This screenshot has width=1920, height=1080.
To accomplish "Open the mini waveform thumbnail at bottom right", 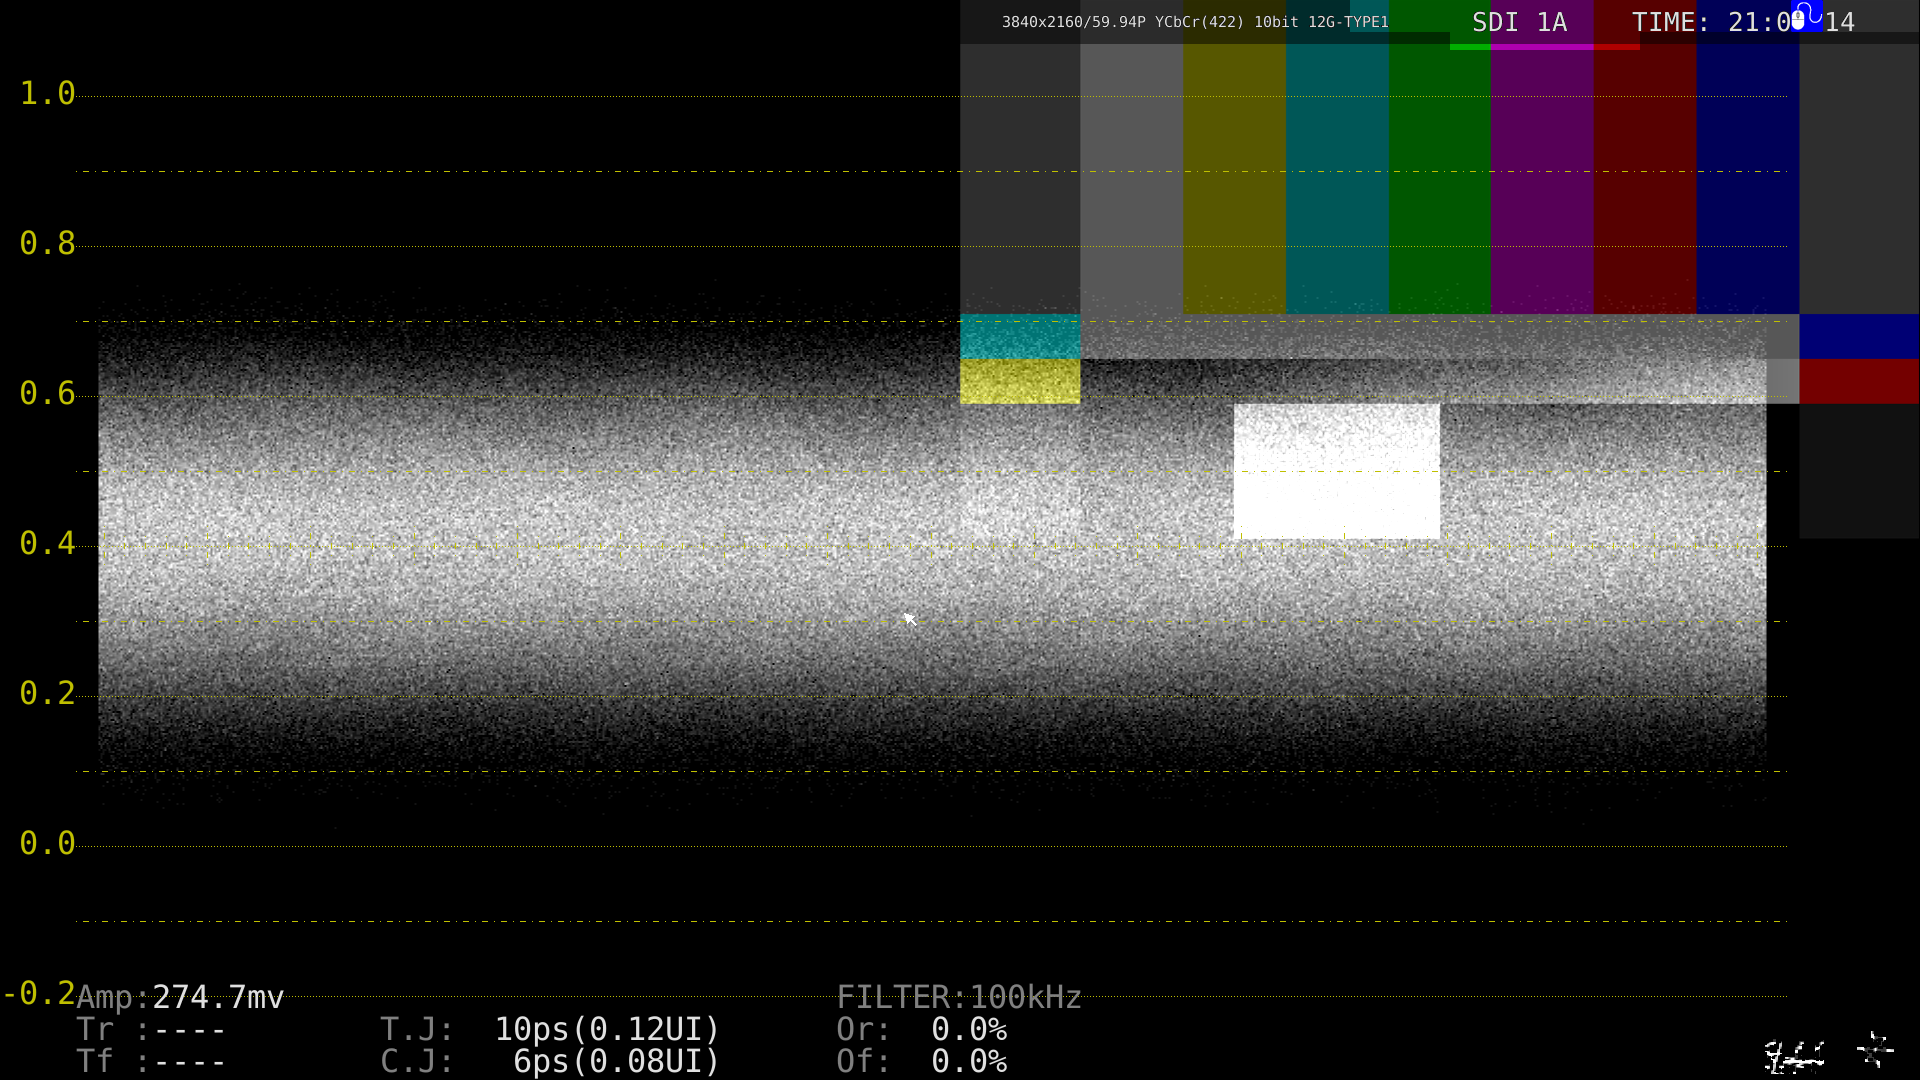I will 1794,1055.
